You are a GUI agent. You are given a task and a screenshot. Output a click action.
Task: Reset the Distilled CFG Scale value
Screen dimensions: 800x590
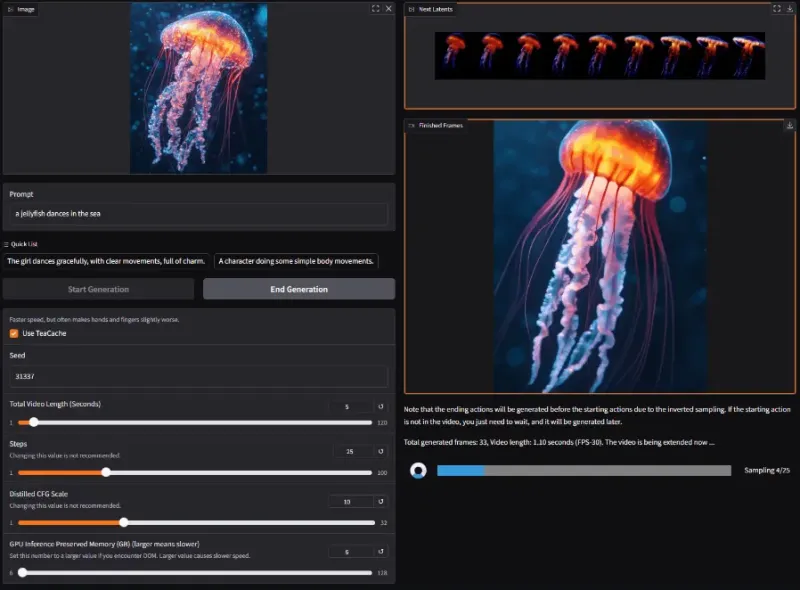(380, 501)
